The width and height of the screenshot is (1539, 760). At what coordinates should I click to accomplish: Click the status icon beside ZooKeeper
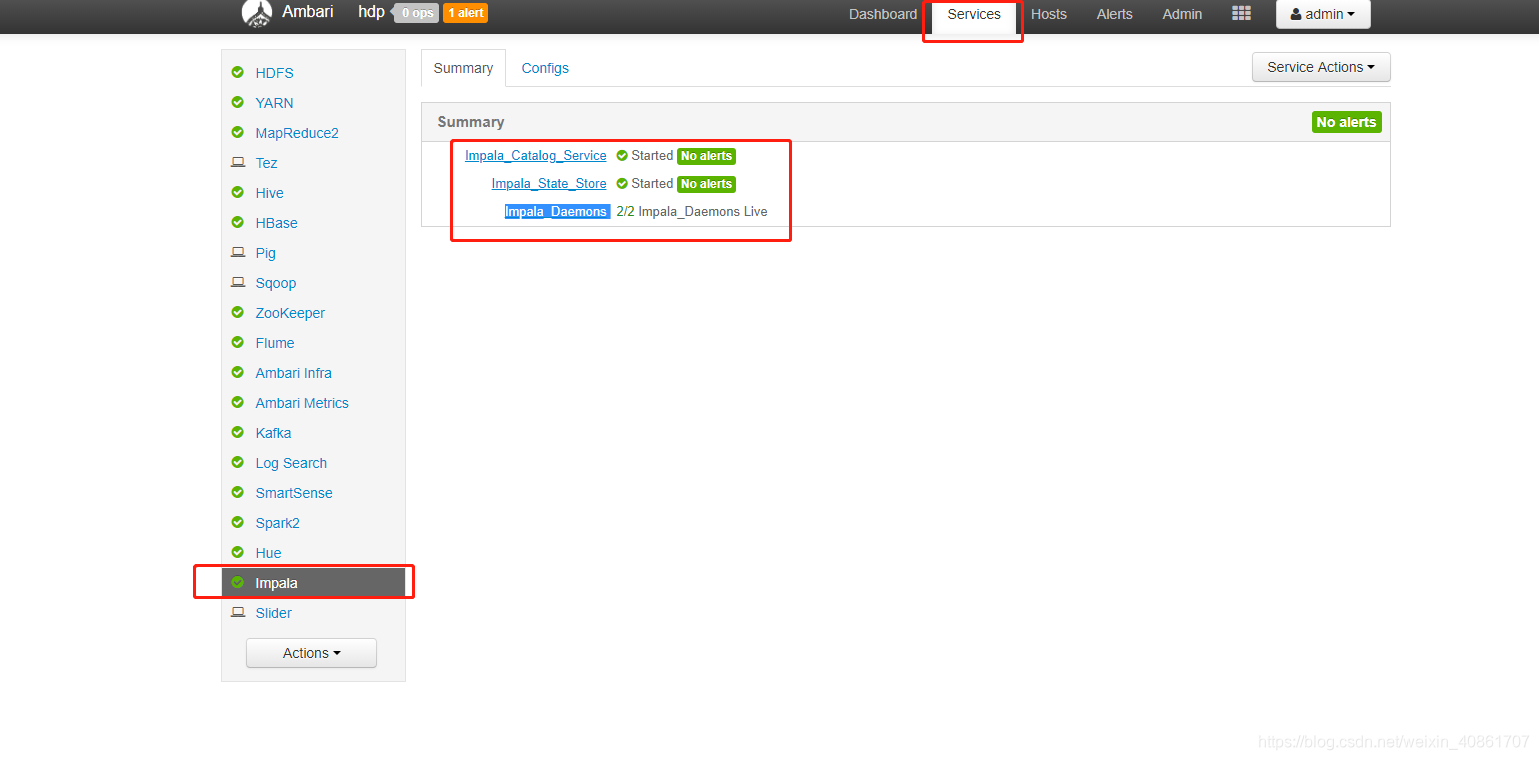[238, 312]
